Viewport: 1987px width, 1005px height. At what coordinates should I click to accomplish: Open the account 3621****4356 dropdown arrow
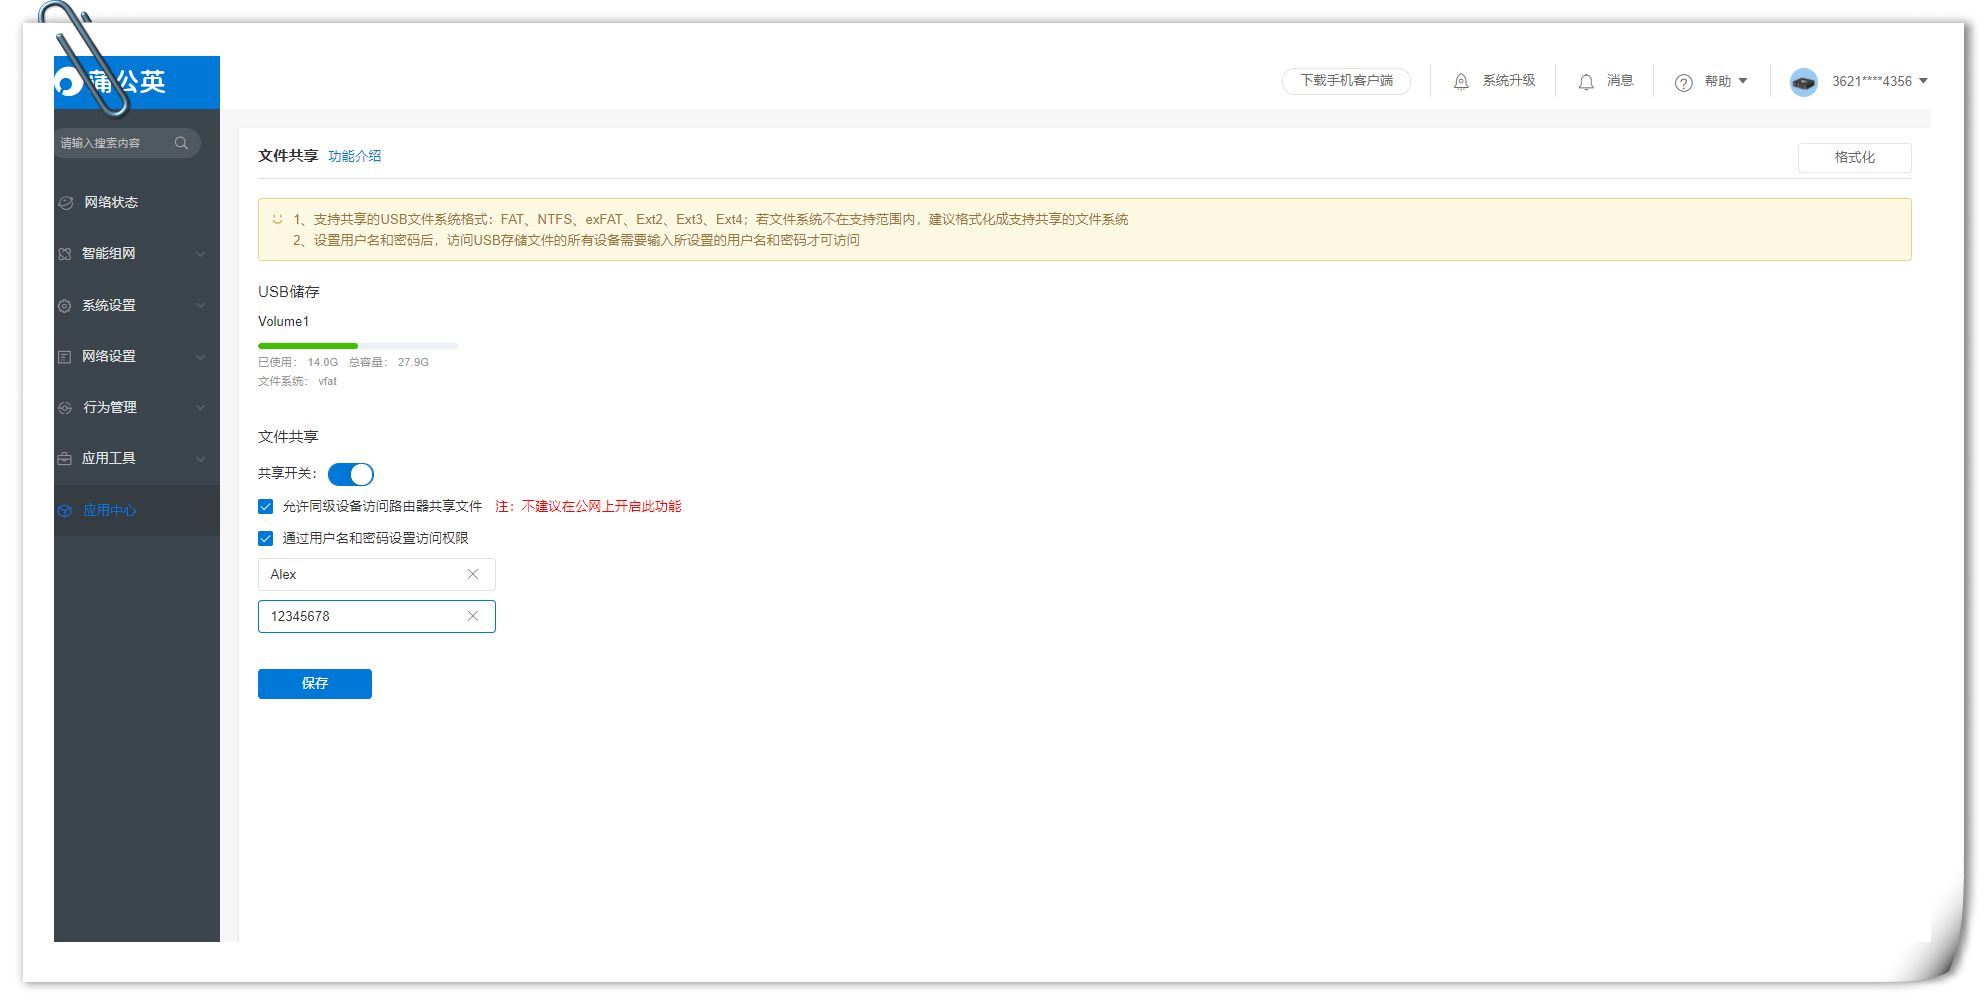pos(1923,81)
